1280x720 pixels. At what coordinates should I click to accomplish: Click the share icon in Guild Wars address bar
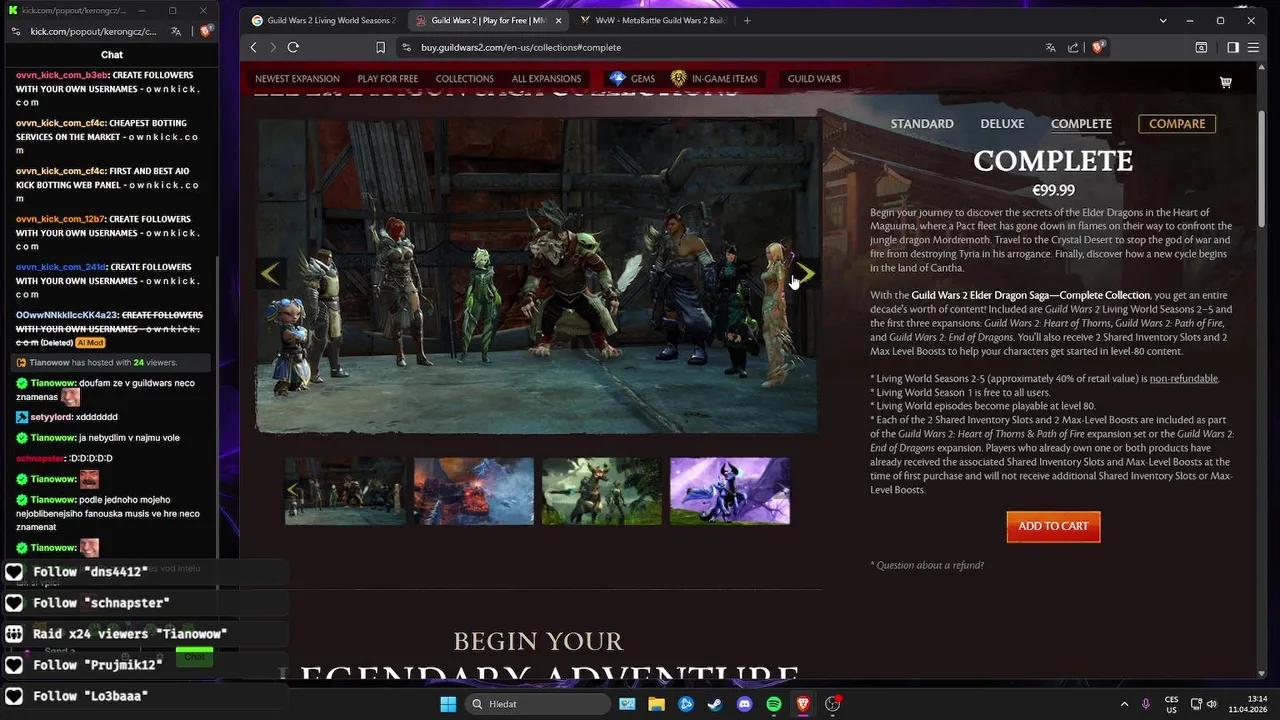pyautogui.click(x=1073, y=47)
